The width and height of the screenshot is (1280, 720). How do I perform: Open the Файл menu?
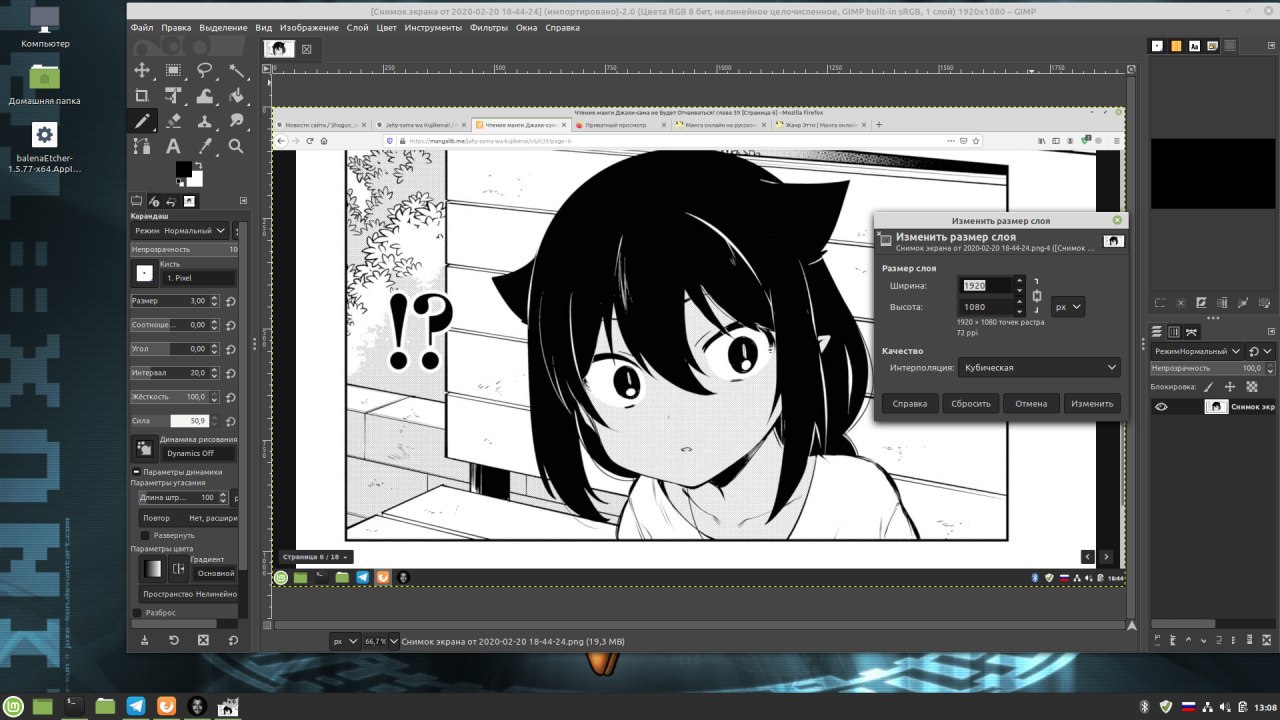(142, 28)
